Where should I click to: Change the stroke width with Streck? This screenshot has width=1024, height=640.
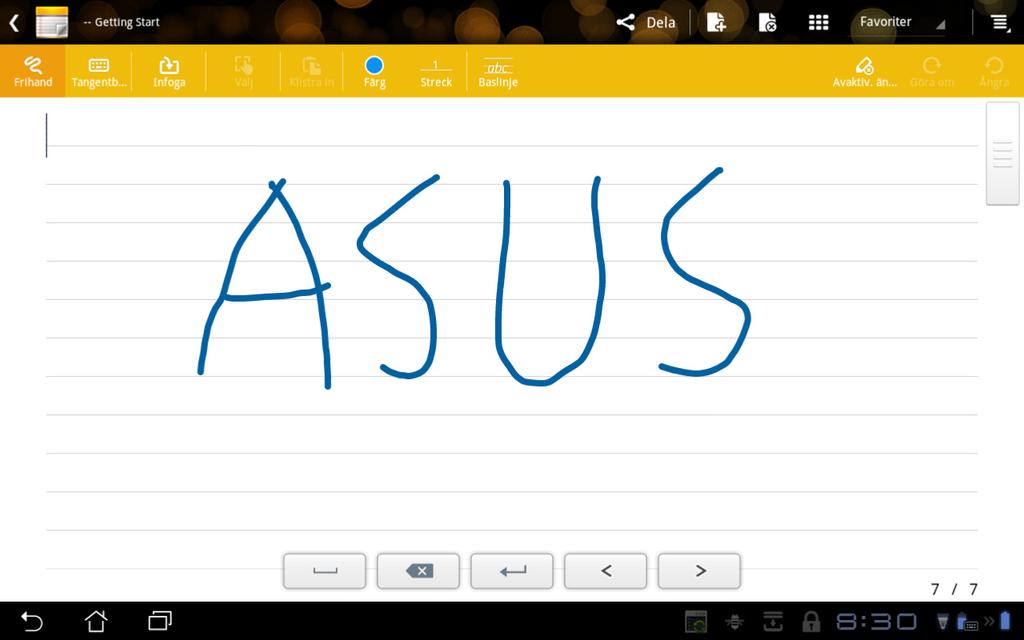pyautogui.click(x=436, y=72)
